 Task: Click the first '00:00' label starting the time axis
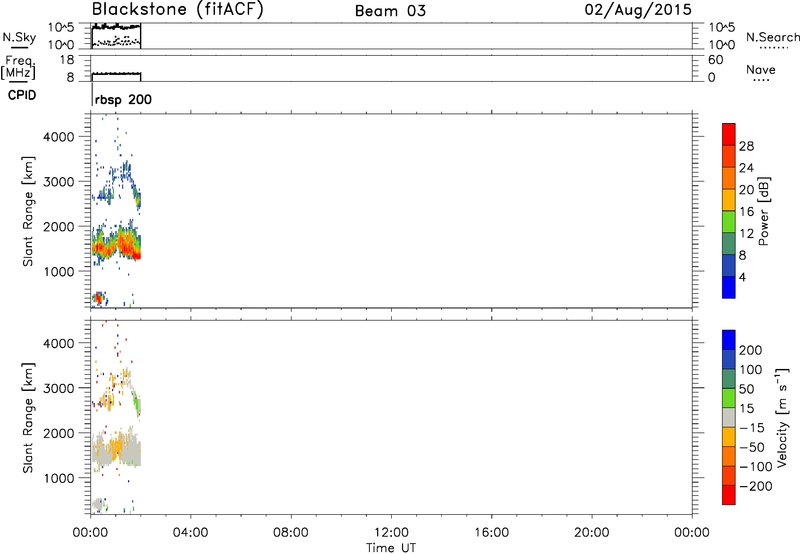90,533
